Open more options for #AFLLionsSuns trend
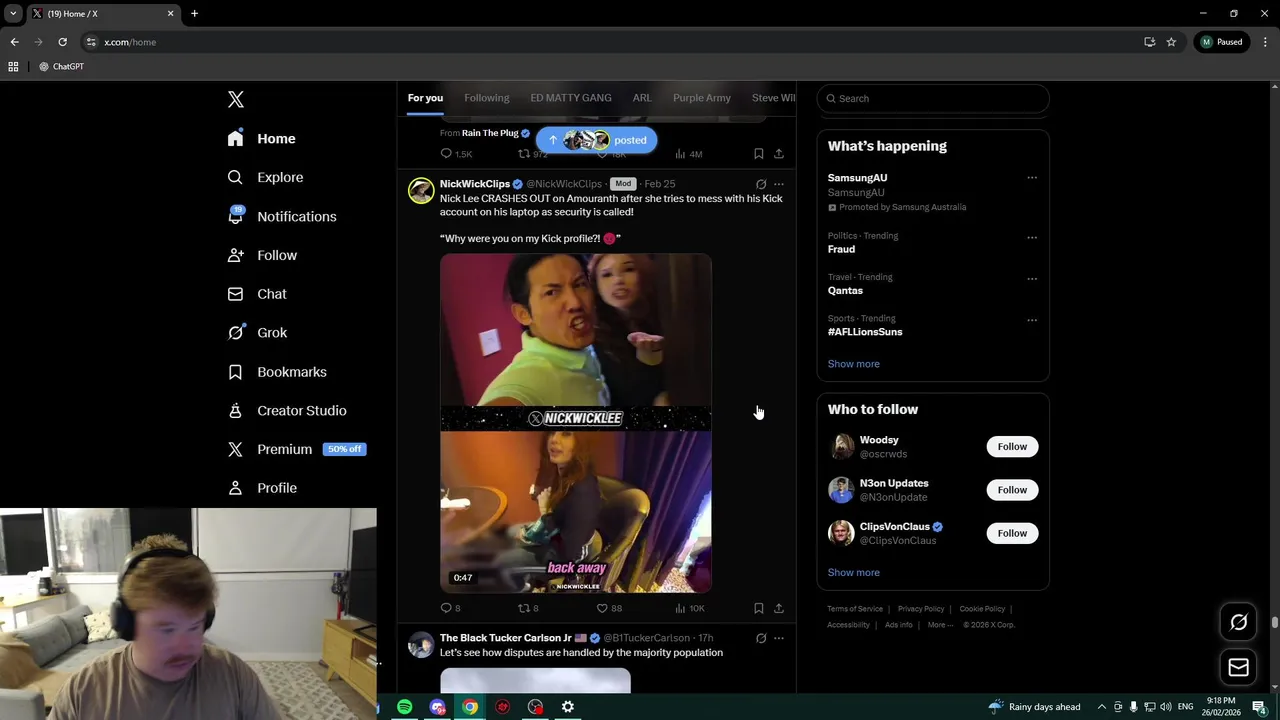The height and width of the screenshot is (720, 1280). (1032, 320)
